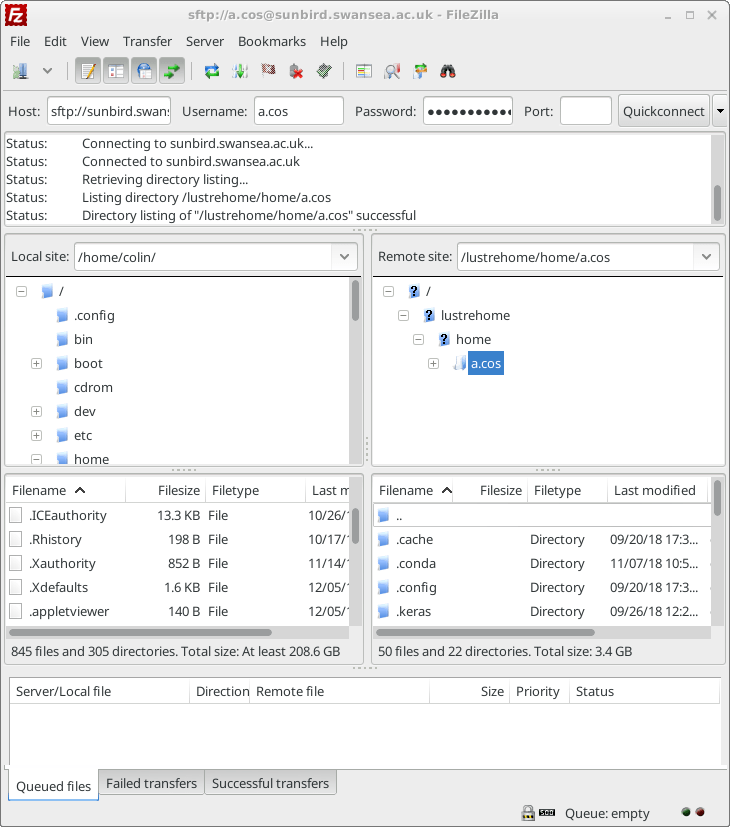Collapse remote lustrehome tree node
The image size is (730, 827).
pyautogui.click(x=404, y=315)
